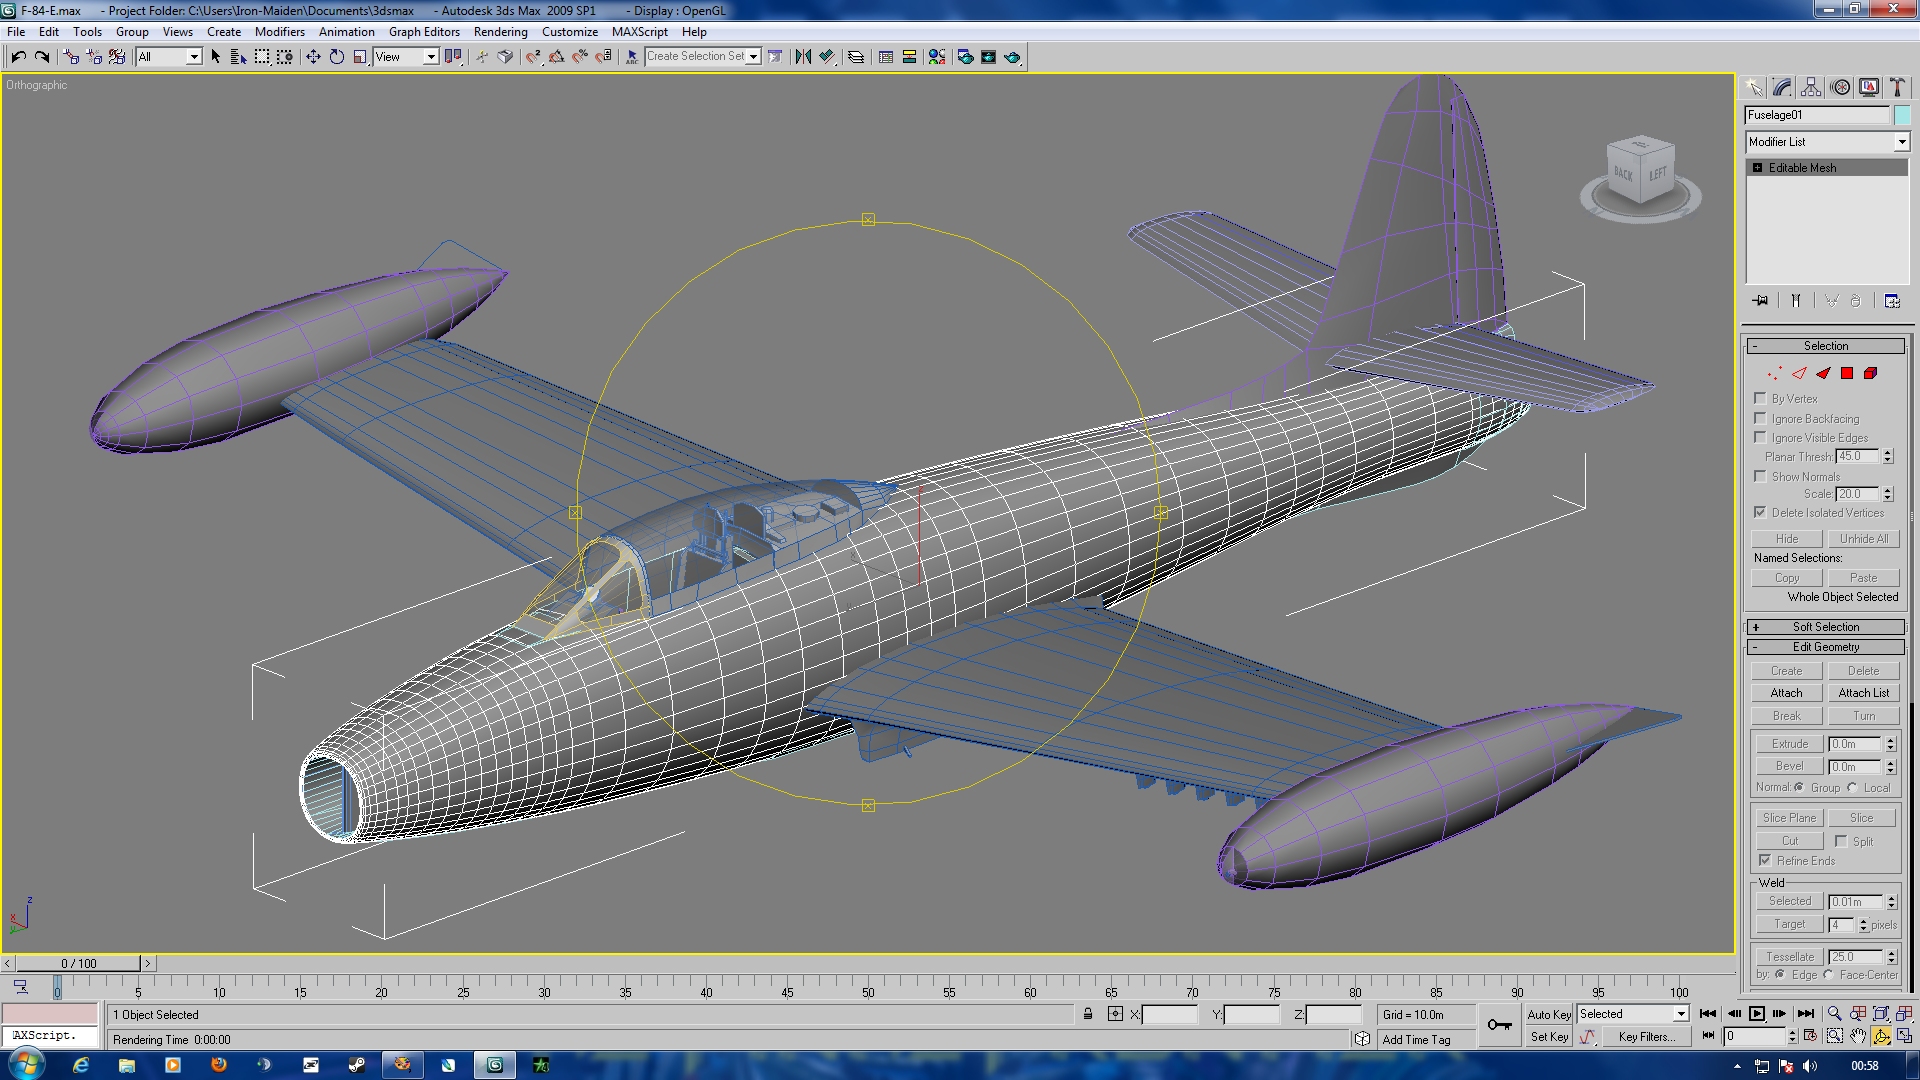This screenshot has width=1920, height=1080.
Task: Switch to the Utilities hammer panel
Action: pyautogui.click(x=1896, y=87)
